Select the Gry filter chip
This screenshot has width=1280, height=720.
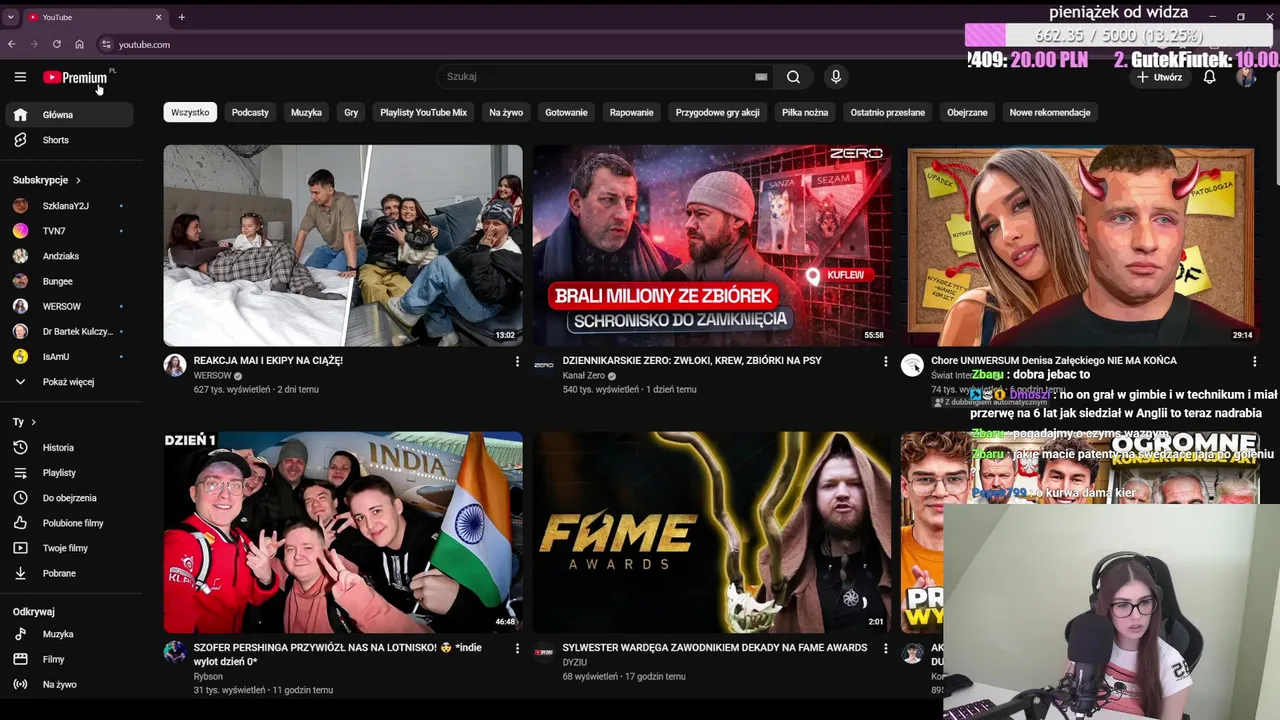click(351, 112)
